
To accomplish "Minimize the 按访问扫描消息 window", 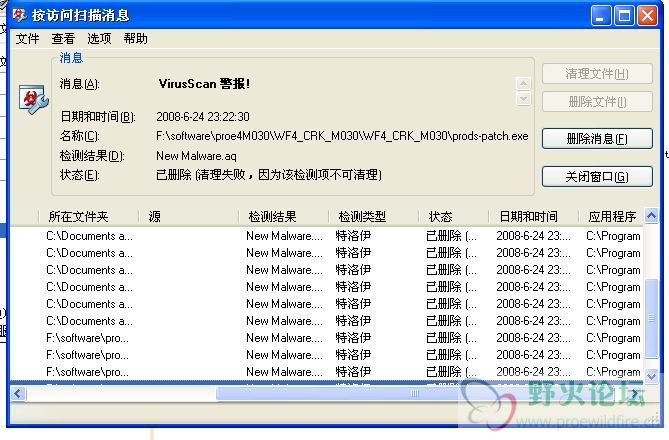I will [x=601, y=16].
